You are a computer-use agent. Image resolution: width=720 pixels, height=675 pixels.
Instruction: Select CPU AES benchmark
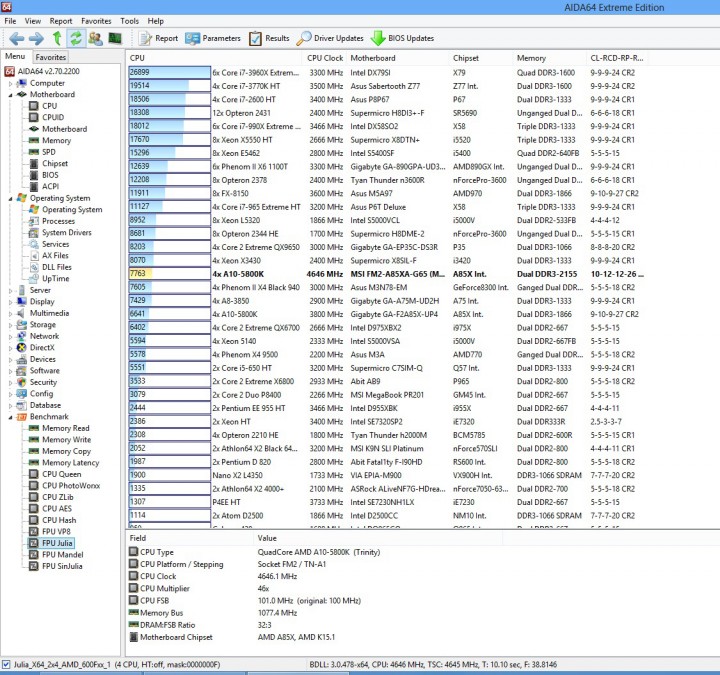[x=51, y=508]
